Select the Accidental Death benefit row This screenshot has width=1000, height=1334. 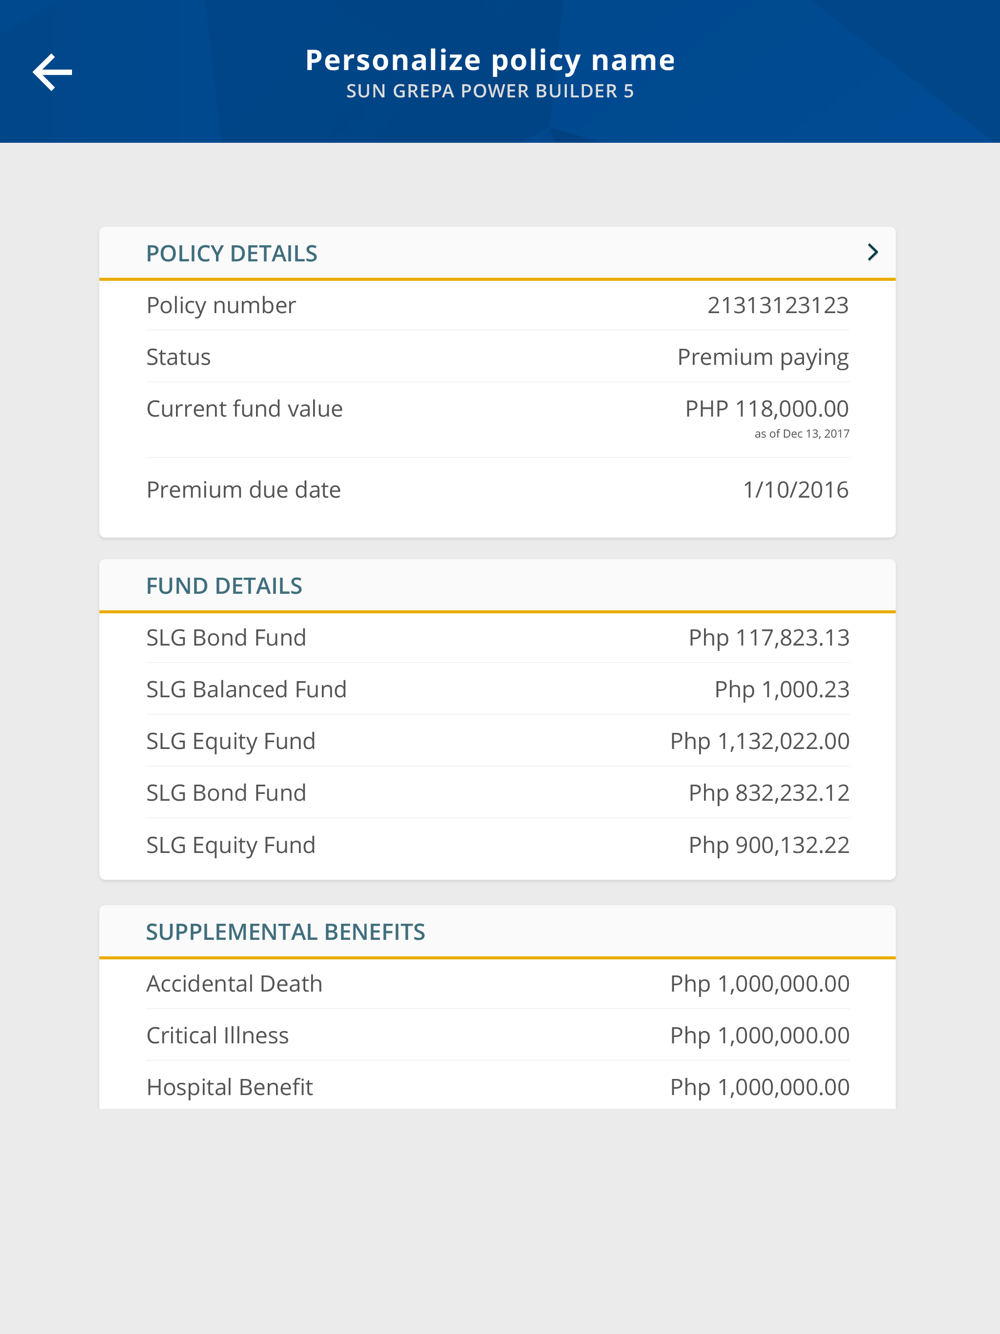coord(497,984)
